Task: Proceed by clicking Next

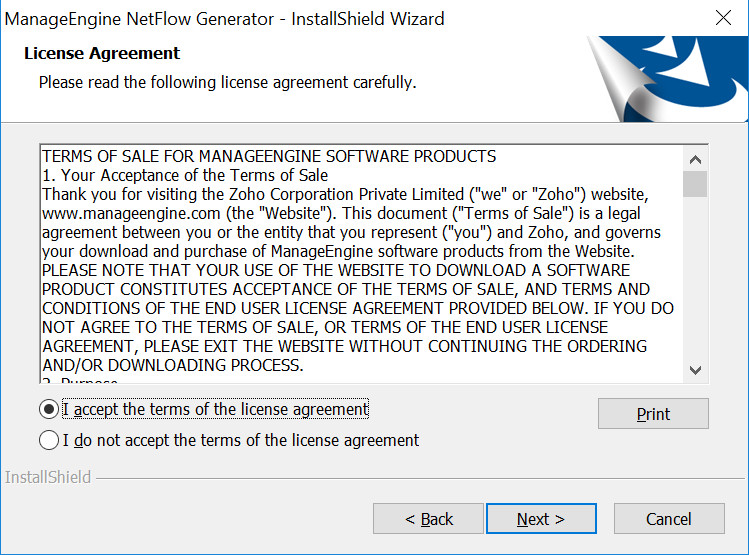Action: [x=541, y=519]
